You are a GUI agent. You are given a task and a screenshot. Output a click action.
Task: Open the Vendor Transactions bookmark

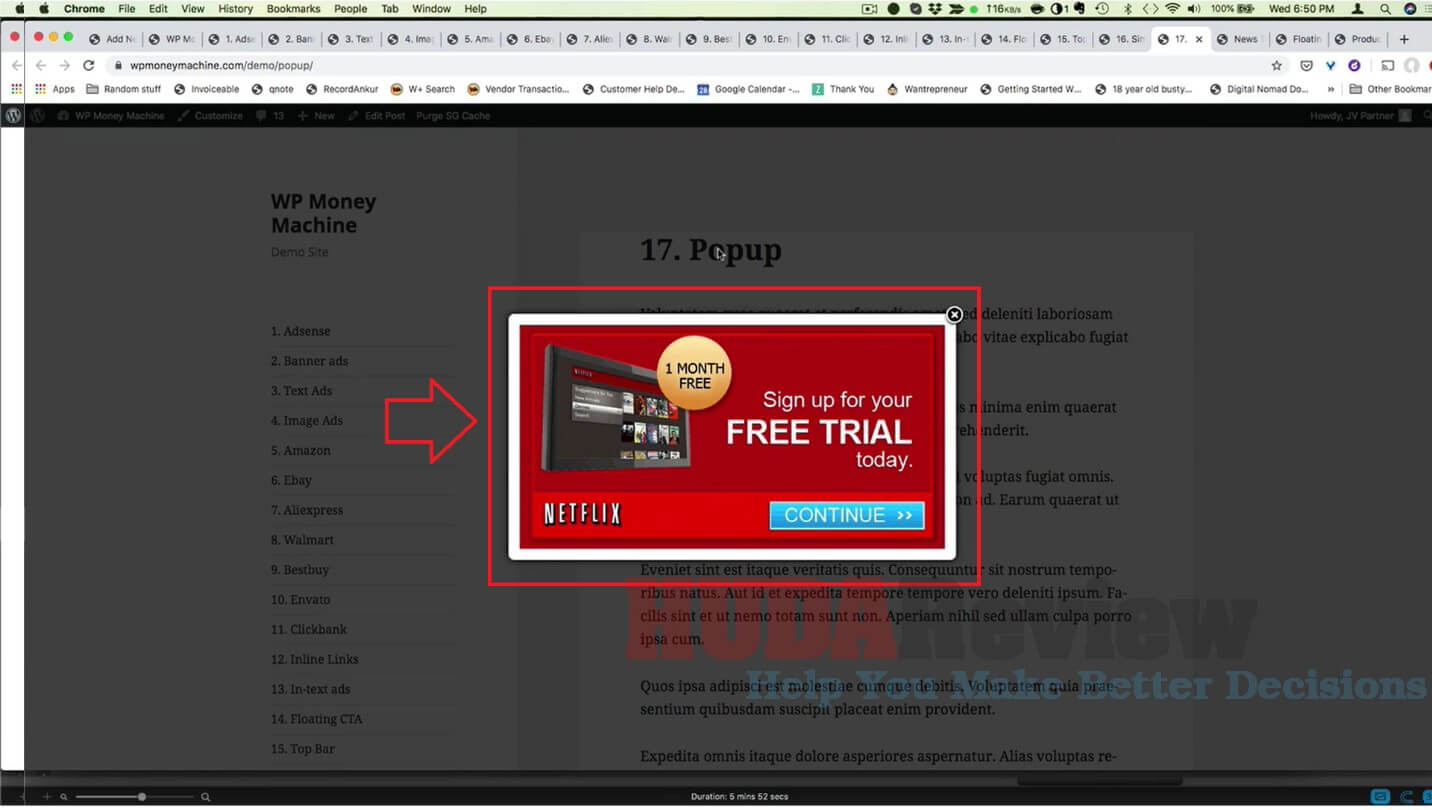click(x=518, y=89)
